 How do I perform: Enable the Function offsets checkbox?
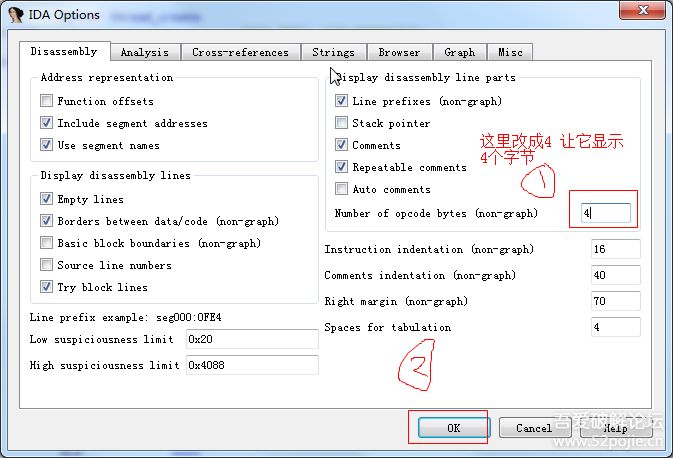click(46, 101)
